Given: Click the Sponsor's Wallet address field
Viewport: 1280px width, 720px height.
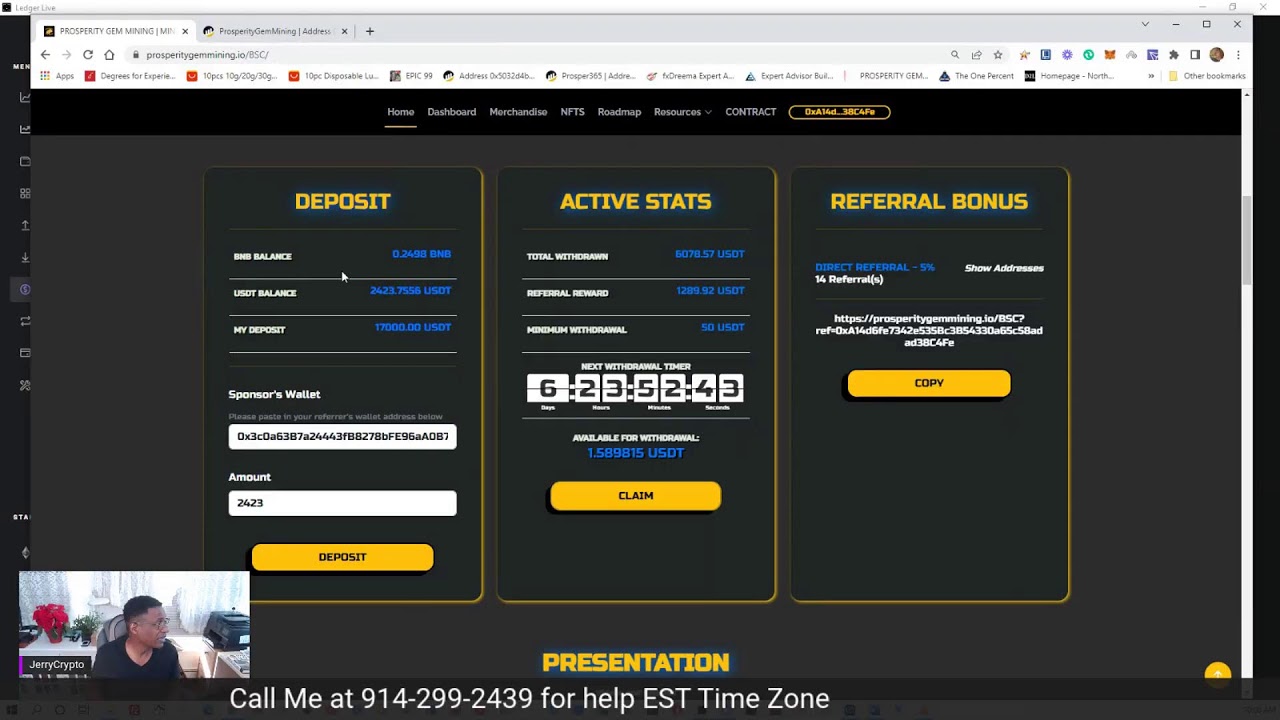Looking at the screenshot, I should point(342,436).
